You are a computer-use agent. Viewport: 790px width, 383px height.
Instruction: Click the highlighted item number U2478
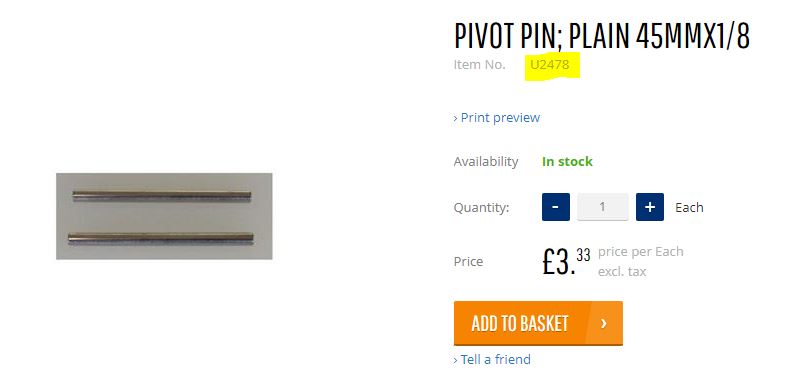[550, 65]
